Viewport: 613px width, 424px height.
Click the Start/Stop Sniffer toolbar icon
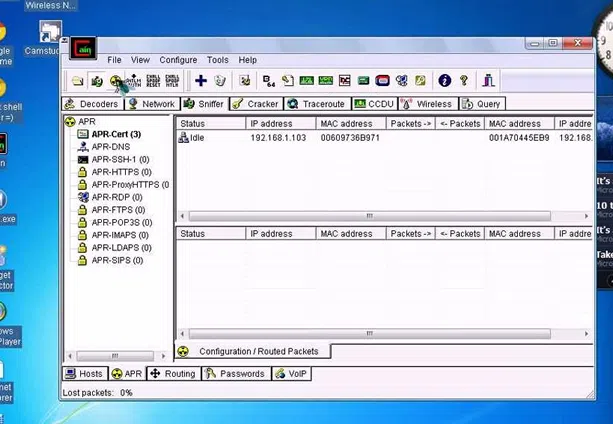coord(97,81)
